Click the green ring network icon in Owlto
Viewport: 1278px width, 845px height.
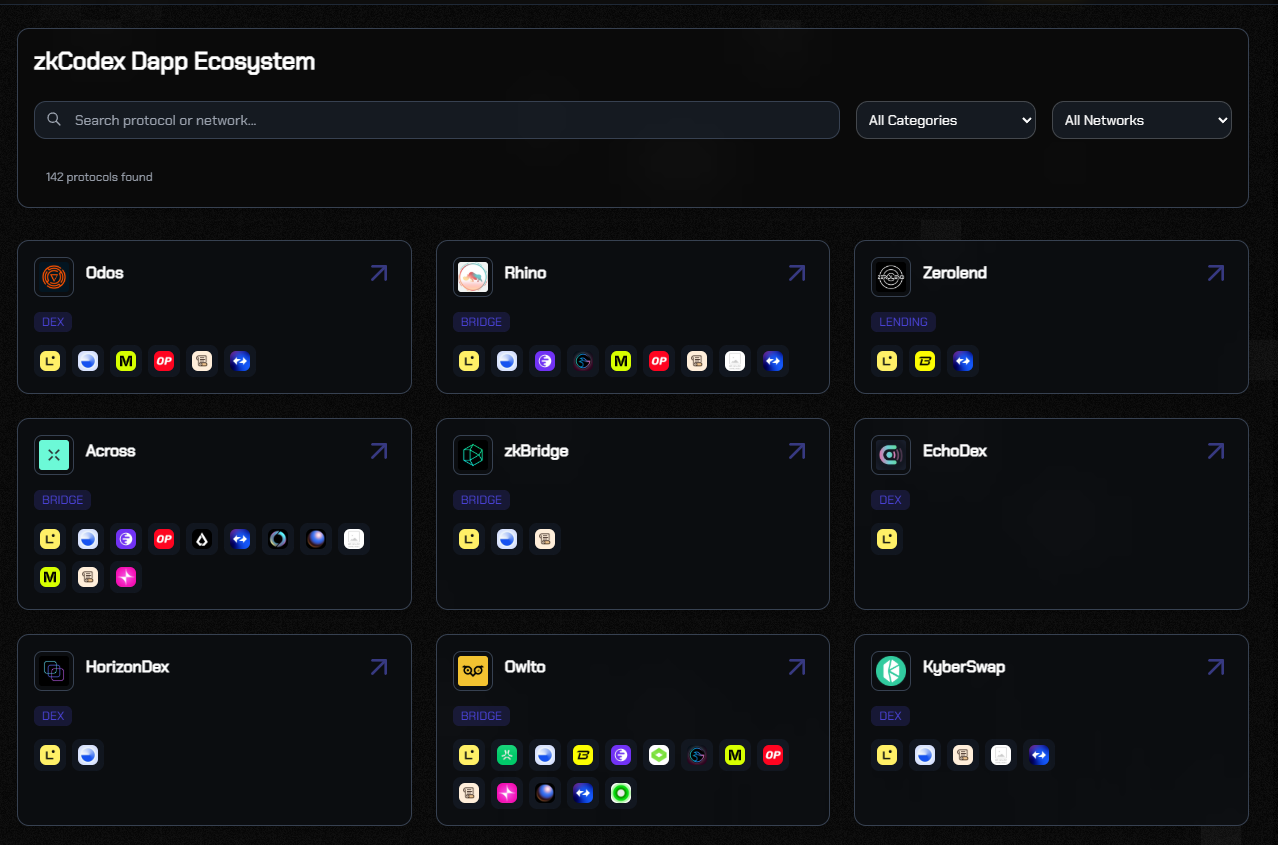coord(621,793)
